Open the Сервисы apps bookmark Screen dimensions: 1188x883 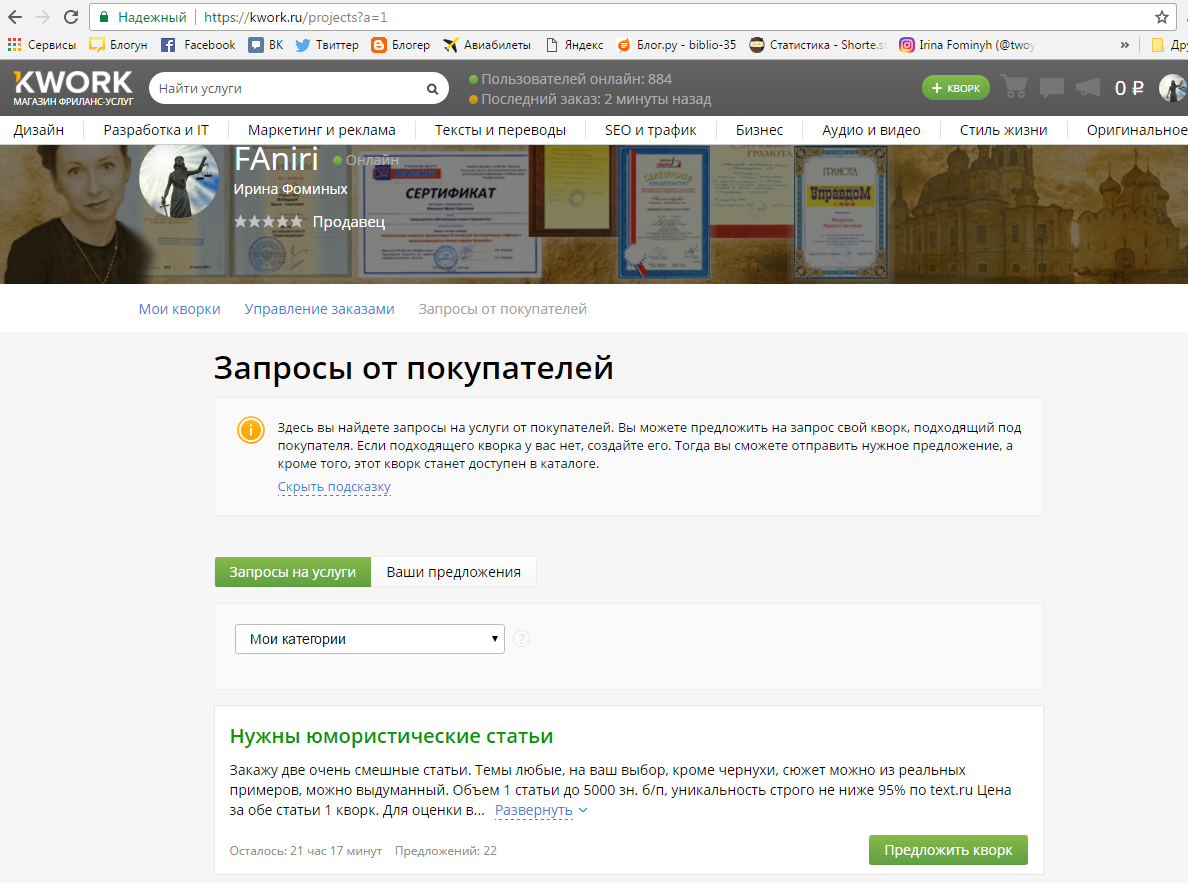point(42,45)
